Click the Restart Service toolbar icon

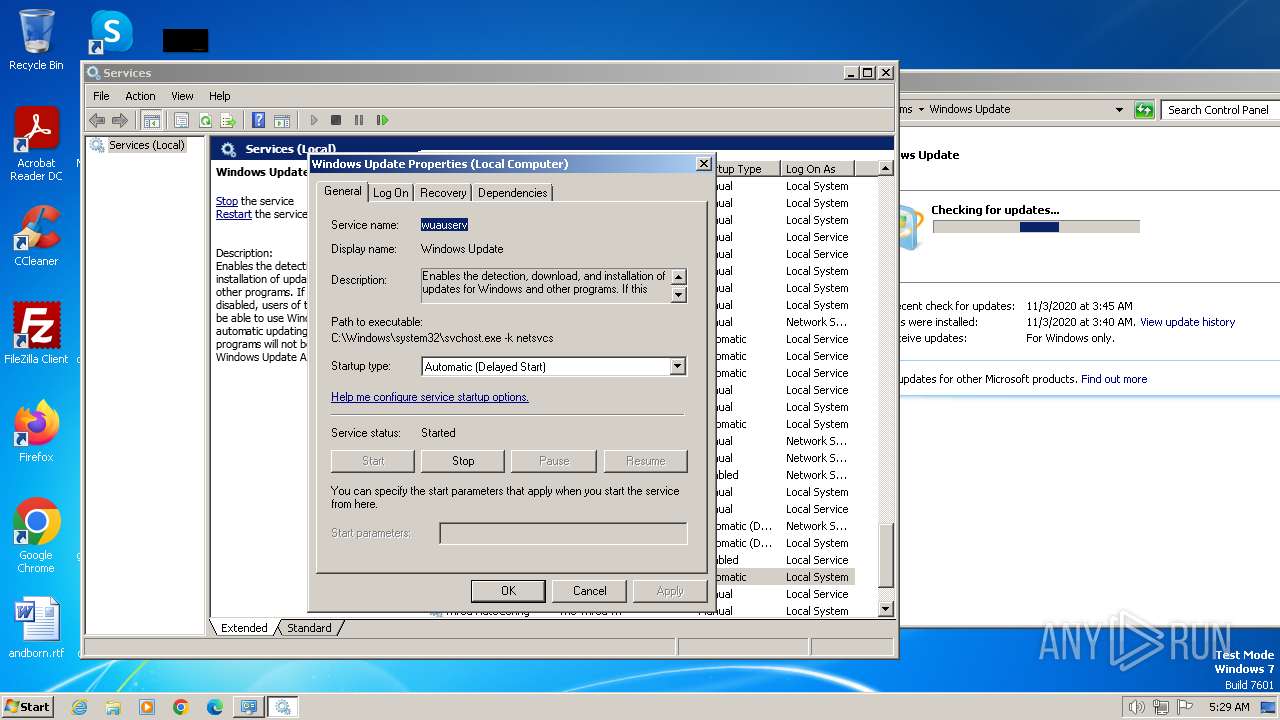click(382, 120)
